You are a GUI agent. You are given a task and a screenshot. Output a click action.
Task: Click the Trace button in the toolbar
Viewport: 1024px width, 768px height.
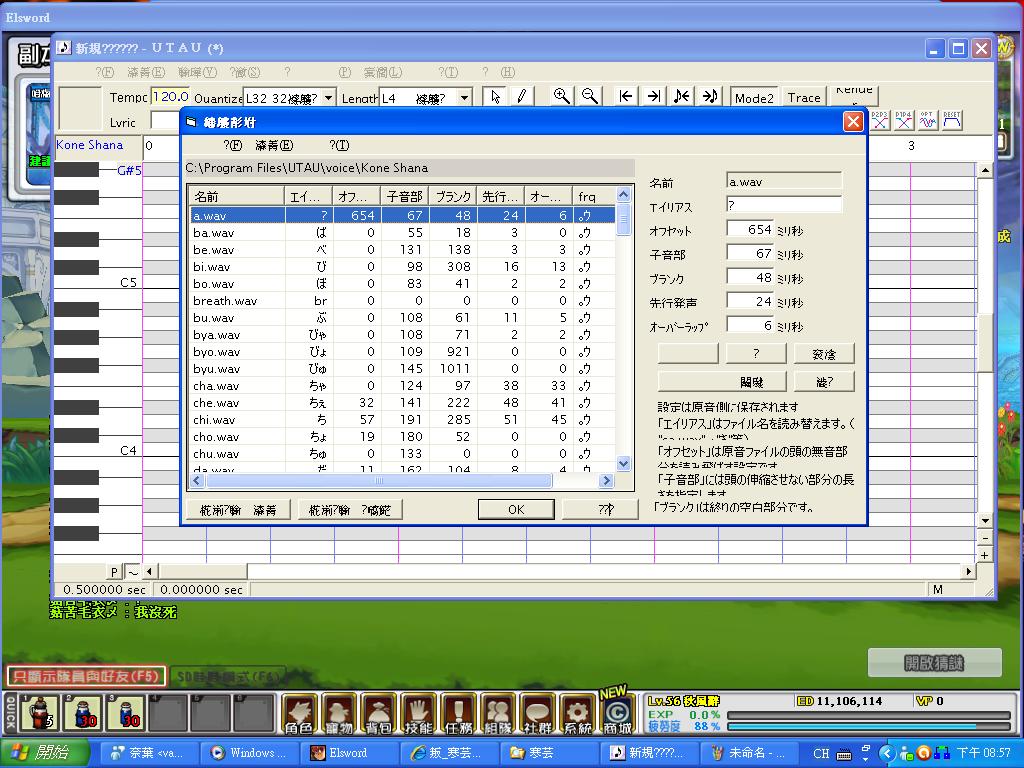click(803, 97)
